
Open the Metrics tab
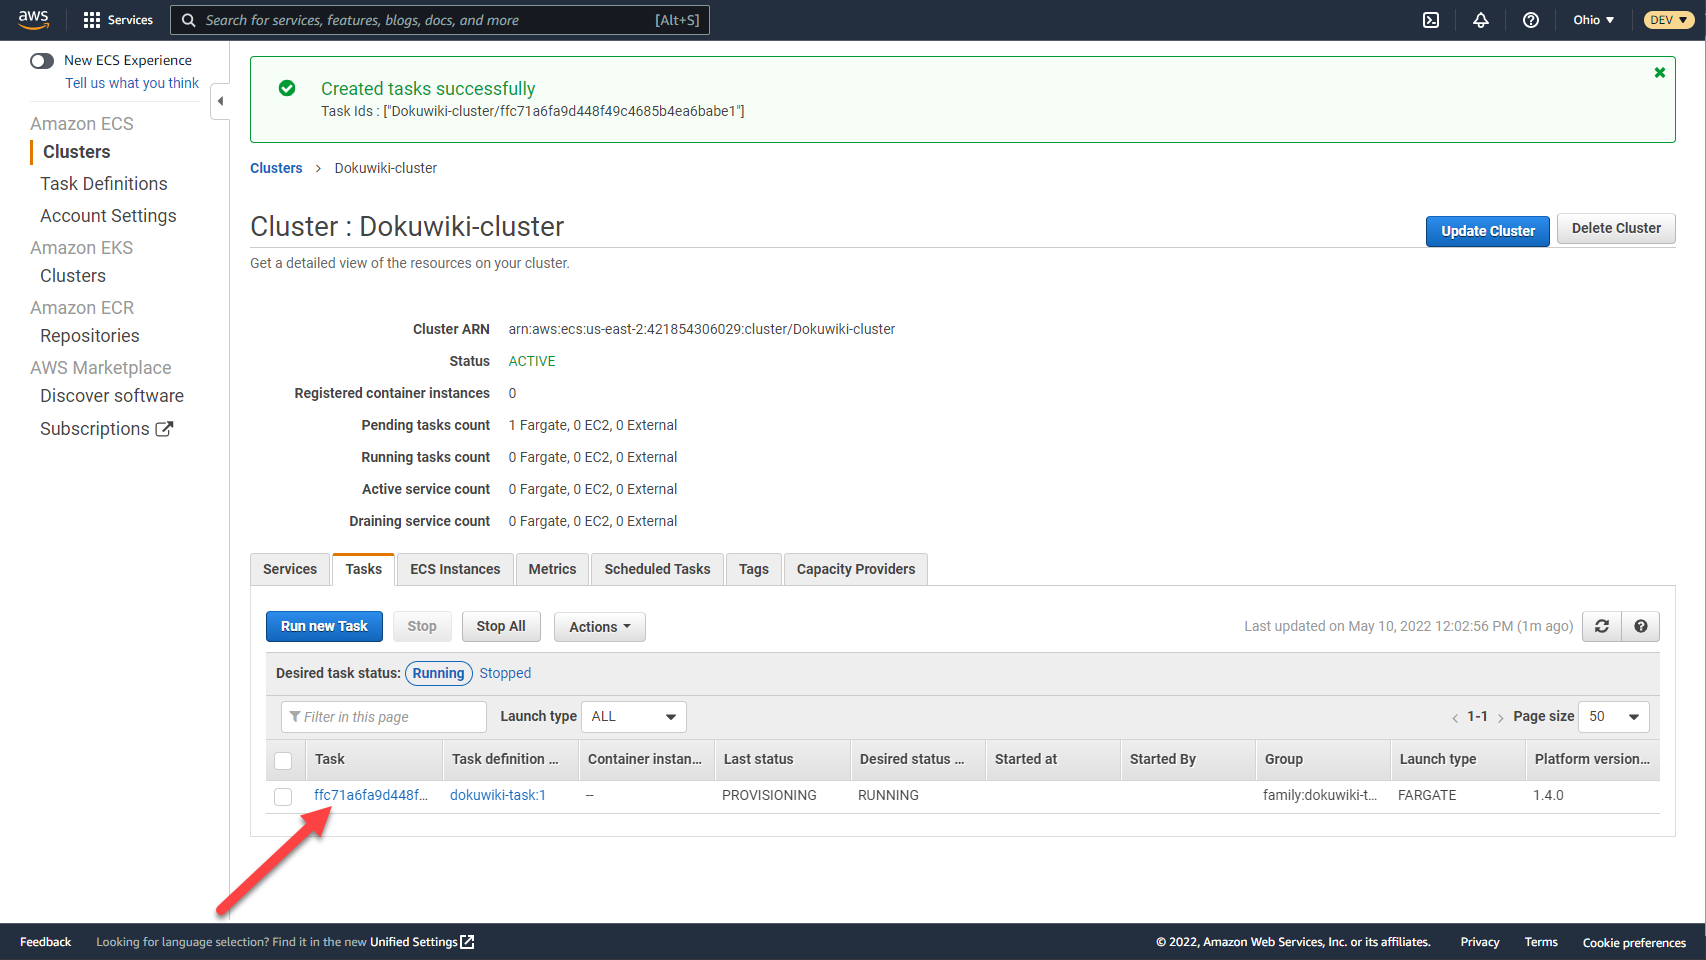[x=552, y=569]
